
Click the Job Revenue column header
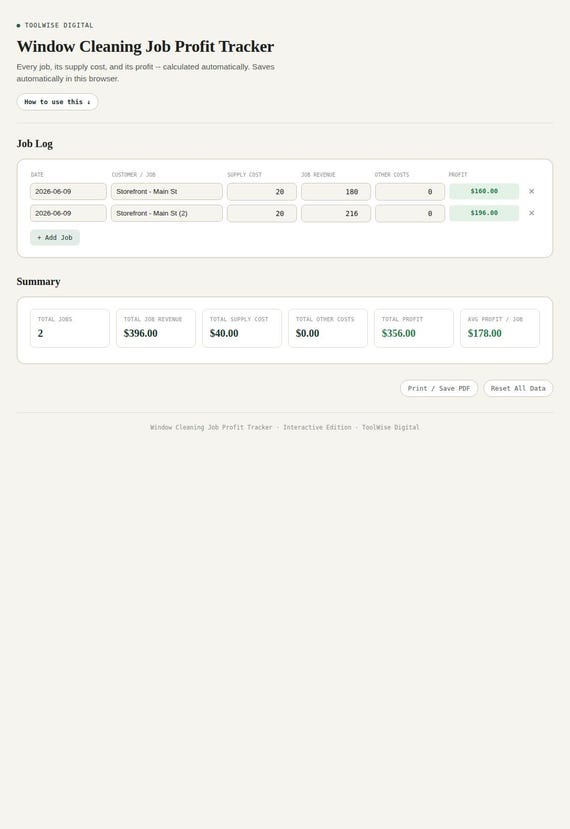318,174
